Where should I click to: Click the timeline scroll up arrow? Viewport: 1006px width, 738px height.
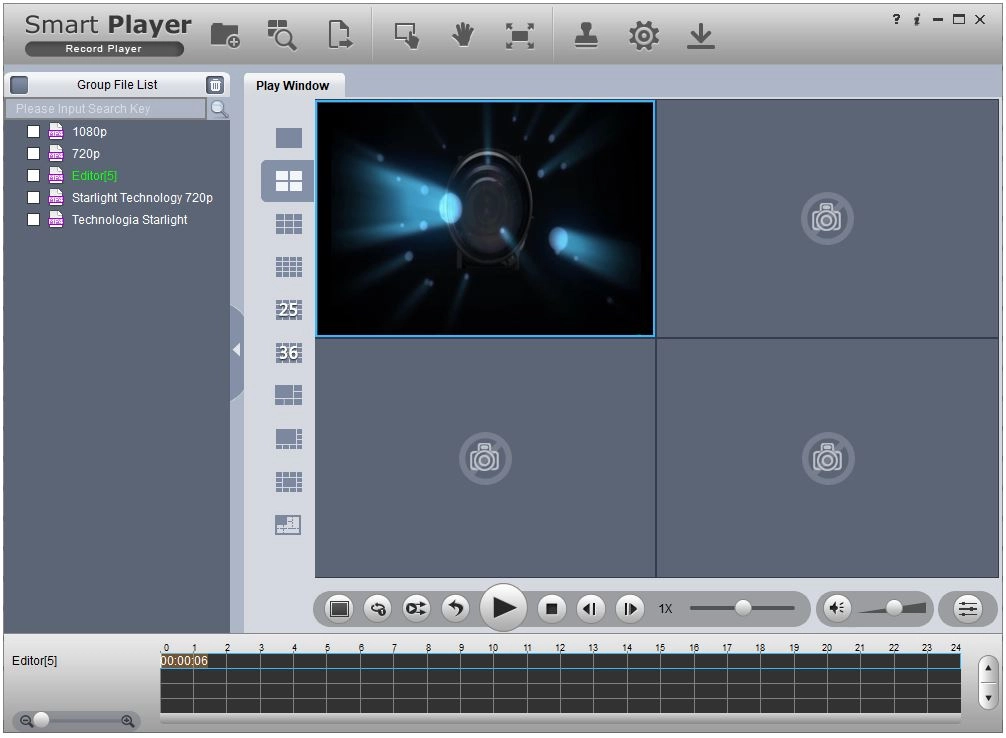click(988, 669)
